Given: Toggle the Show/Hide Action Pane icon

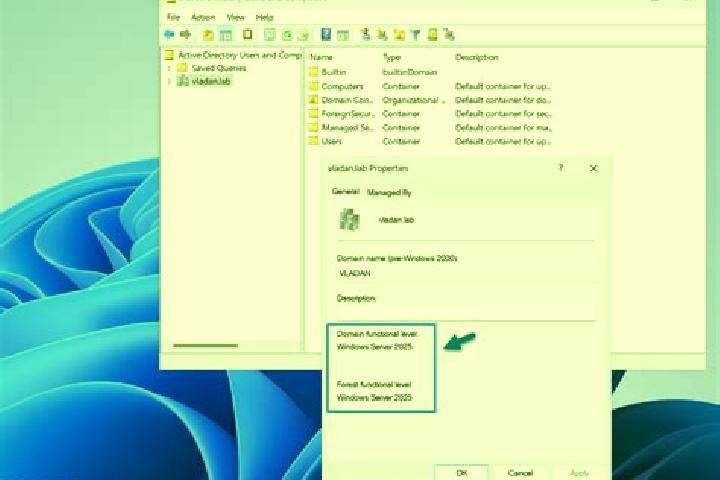Looking at the screenshot, I should 343,35.
